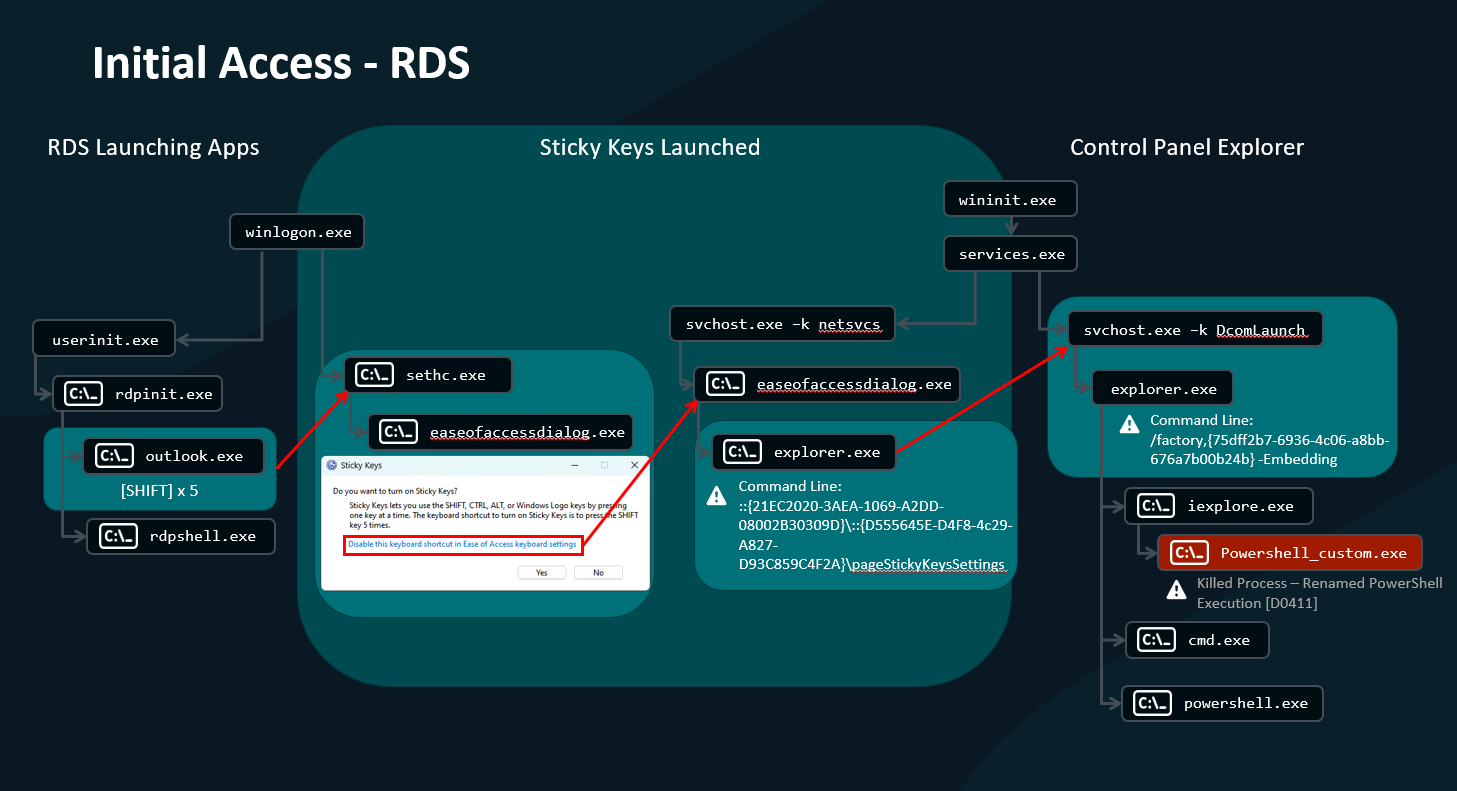The width and height of the screenshot is (1457, 791).
Task: Click warning icon next to pageStickyKeysSettings command line
Action: pos(716,495)
